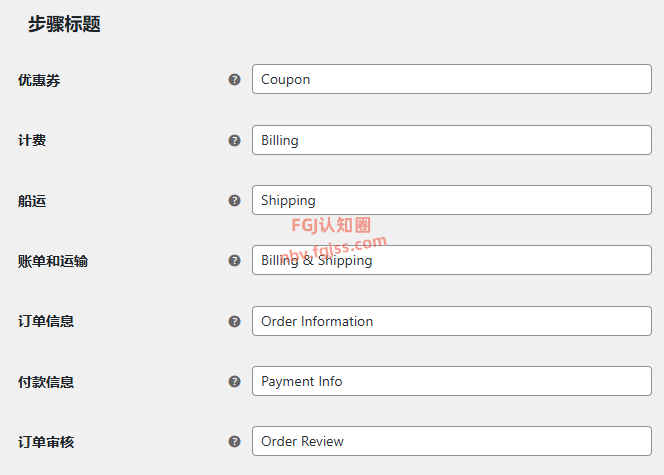Focus the Order Information text field
The height and width of the screenshot is (475, 664).
pos(451,321)
